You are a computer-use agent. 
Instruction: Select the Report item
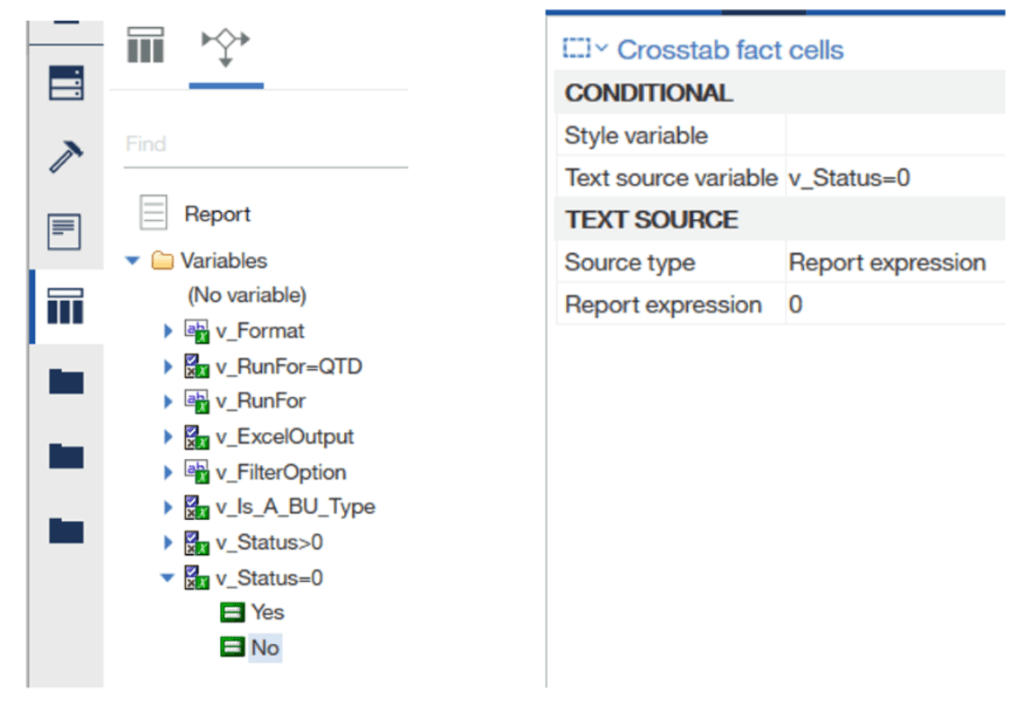tap(217, 214)
